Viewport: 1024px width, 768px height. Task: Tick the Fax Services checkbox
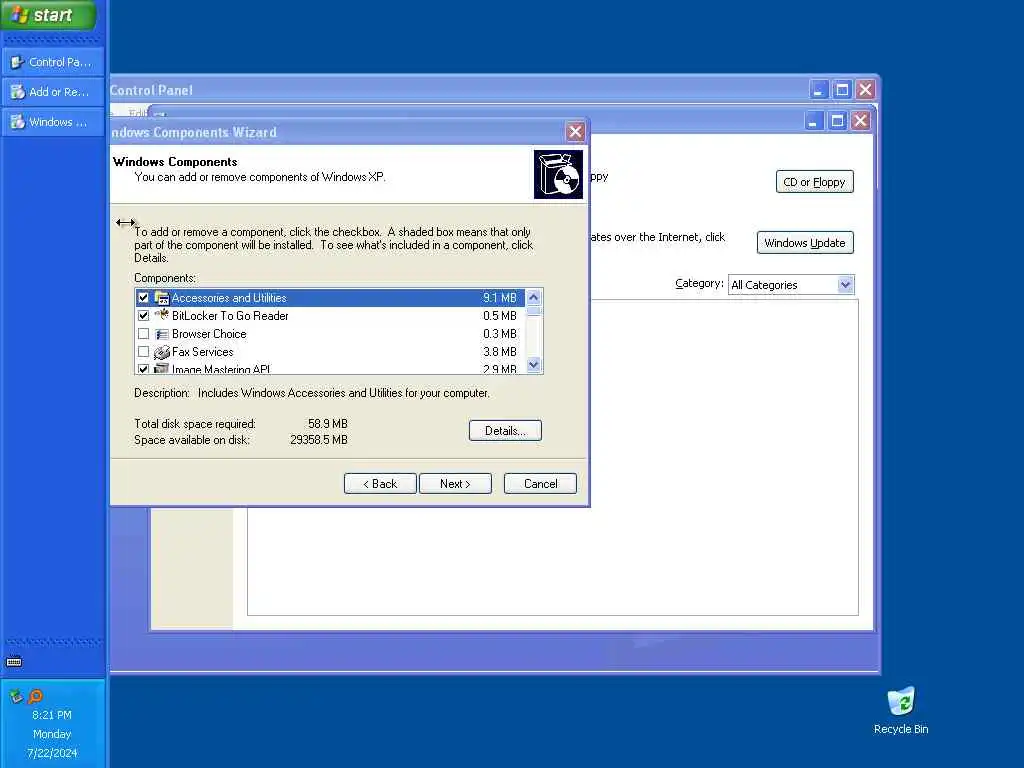(144, 351)
